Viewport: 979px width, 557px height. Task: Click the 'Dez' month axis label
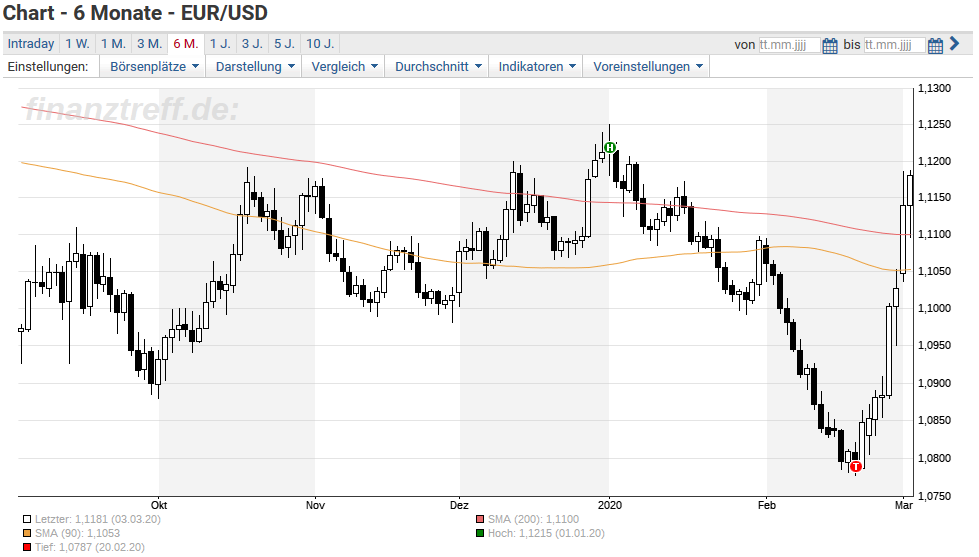459,505
